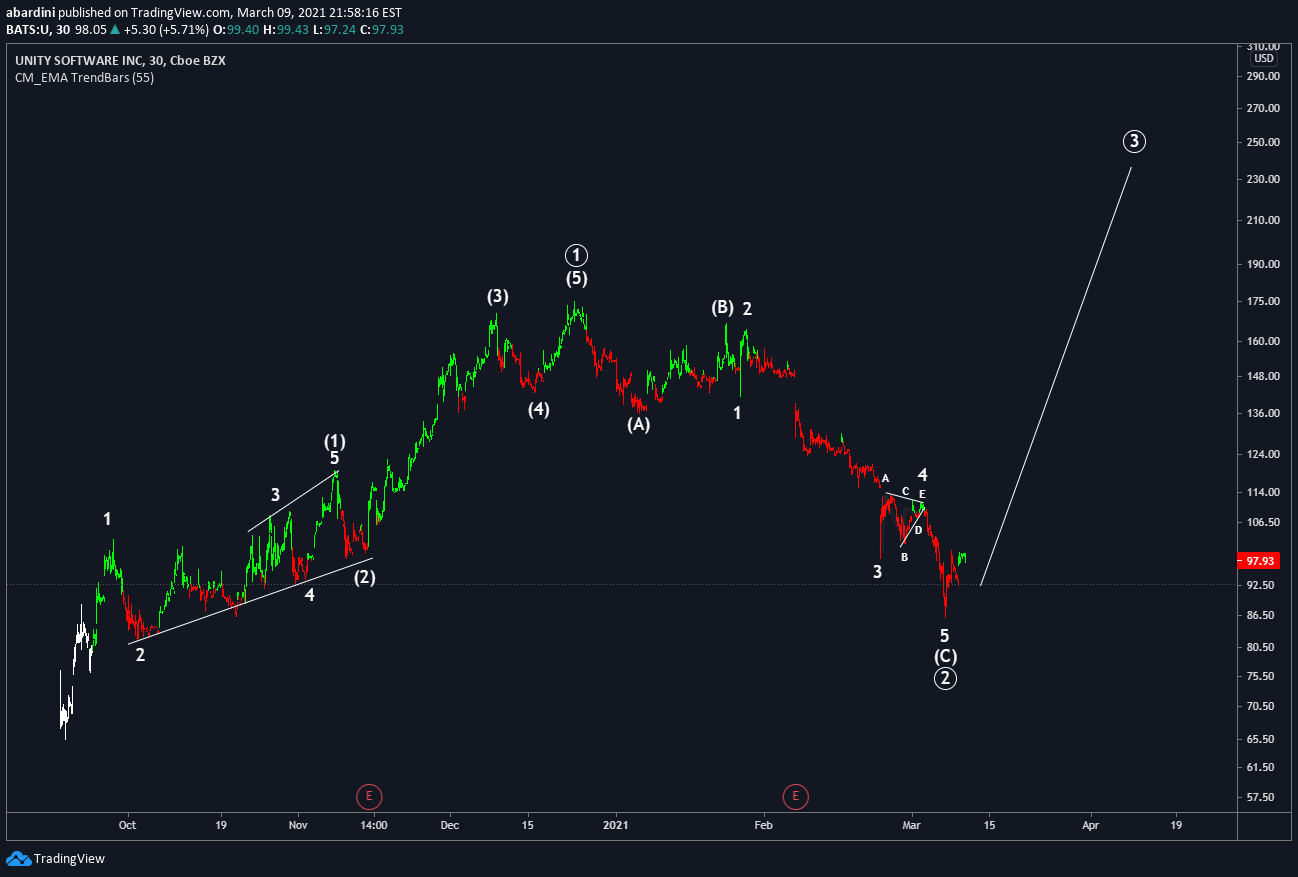Select the (C) wave label
Image resolution: width=1298 pixels, height=877 pixels.
(946, 656)
